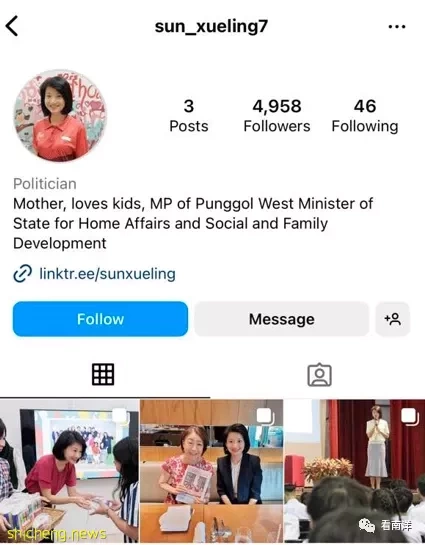Switch to the tagged photos tab
This screenshot has width=425, height=545.
click(319, 375)
